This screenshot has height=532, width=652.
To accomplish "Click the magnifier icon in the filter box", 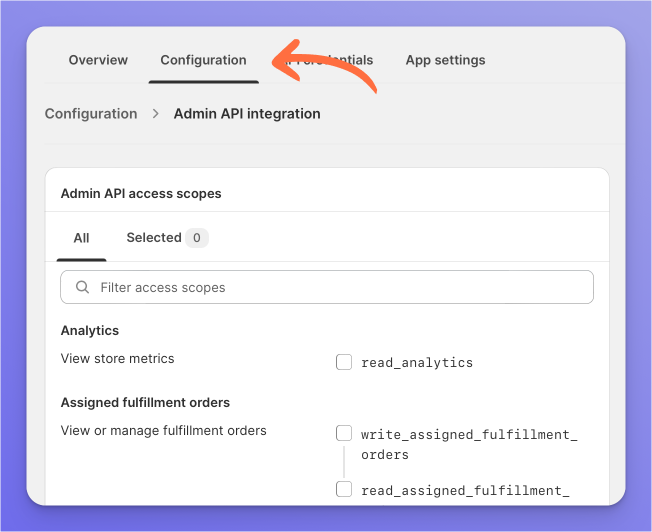I will coord(82,288).
